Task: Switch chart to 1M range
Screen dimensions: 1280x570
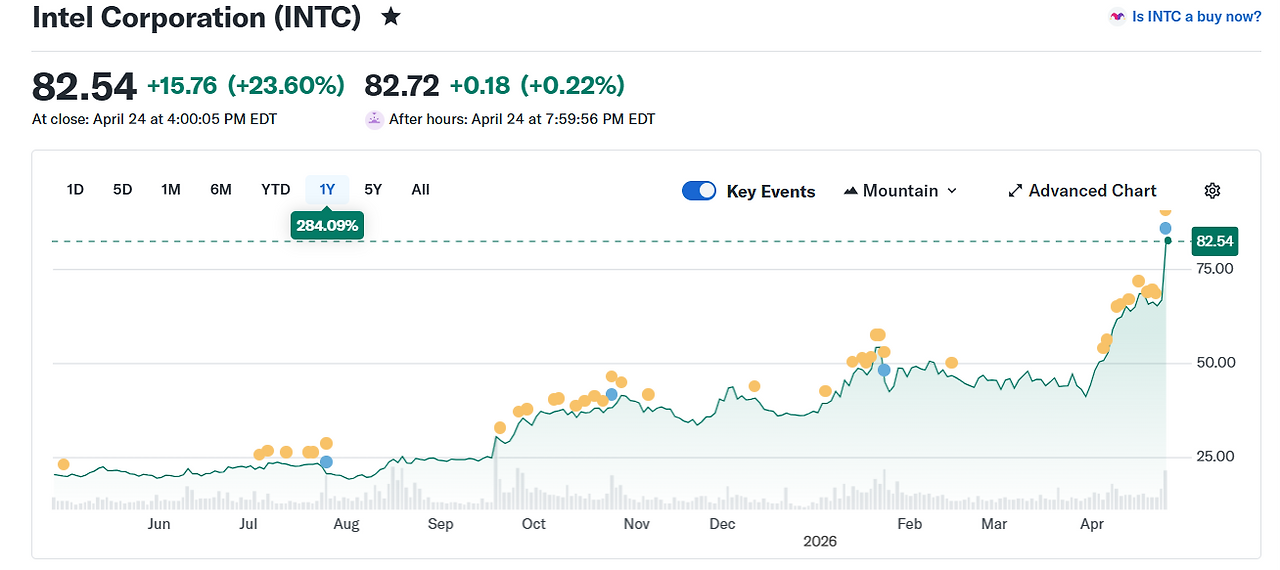Action: (171, 189)
